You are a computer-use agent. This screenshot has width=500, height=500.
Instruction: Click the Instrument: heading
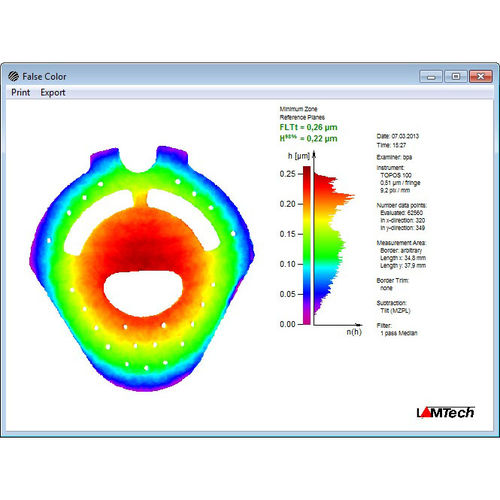(x=390, y=167)
